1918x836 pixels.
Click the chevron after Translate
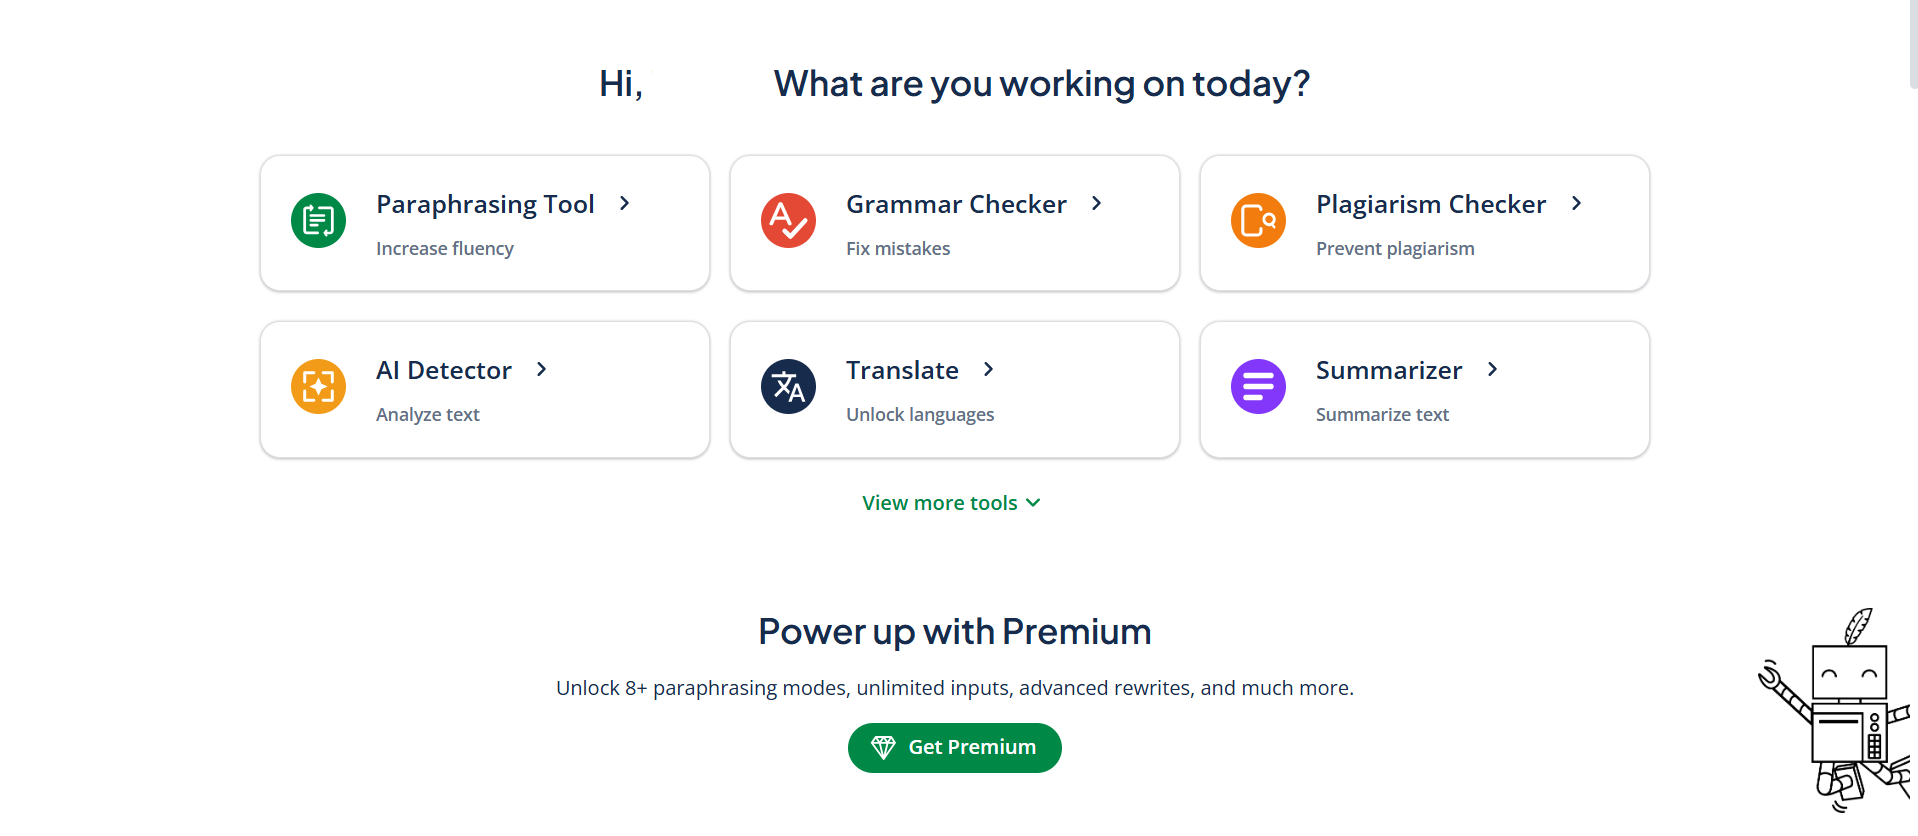coord(989,369)
